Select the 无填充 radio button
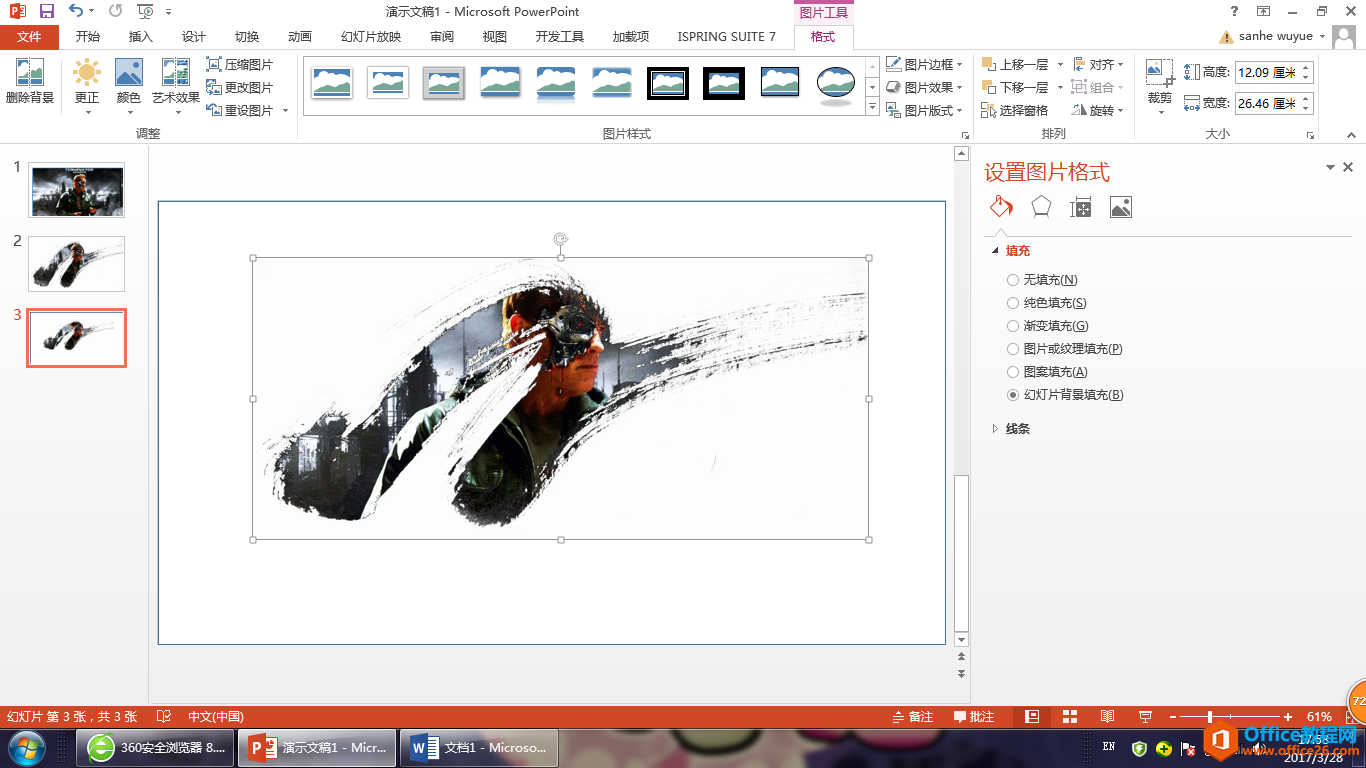The width and height of the screenshot is (1366, 768). point(1013,280)
